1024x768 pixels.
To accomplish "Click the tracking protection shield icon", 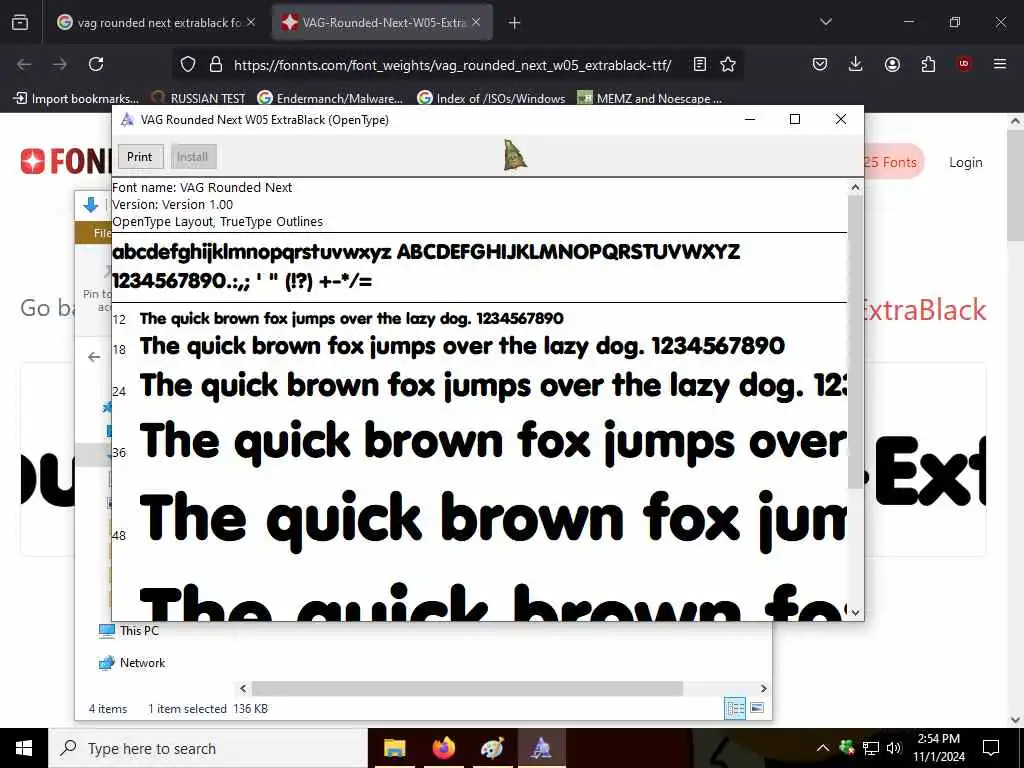I will point(188,64).
